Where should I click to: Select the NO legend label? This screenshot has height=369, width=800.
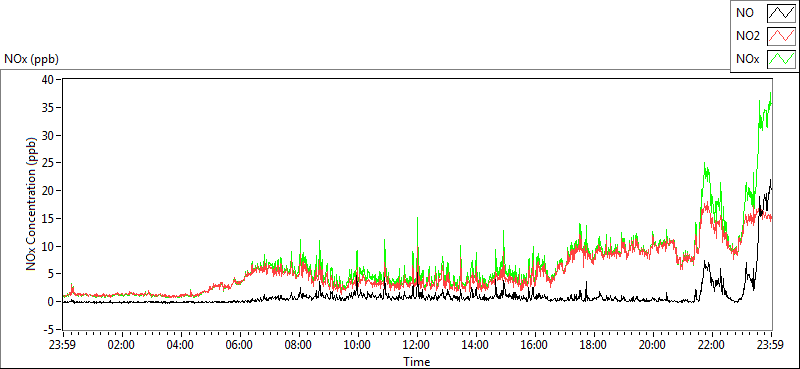point(744,13)
